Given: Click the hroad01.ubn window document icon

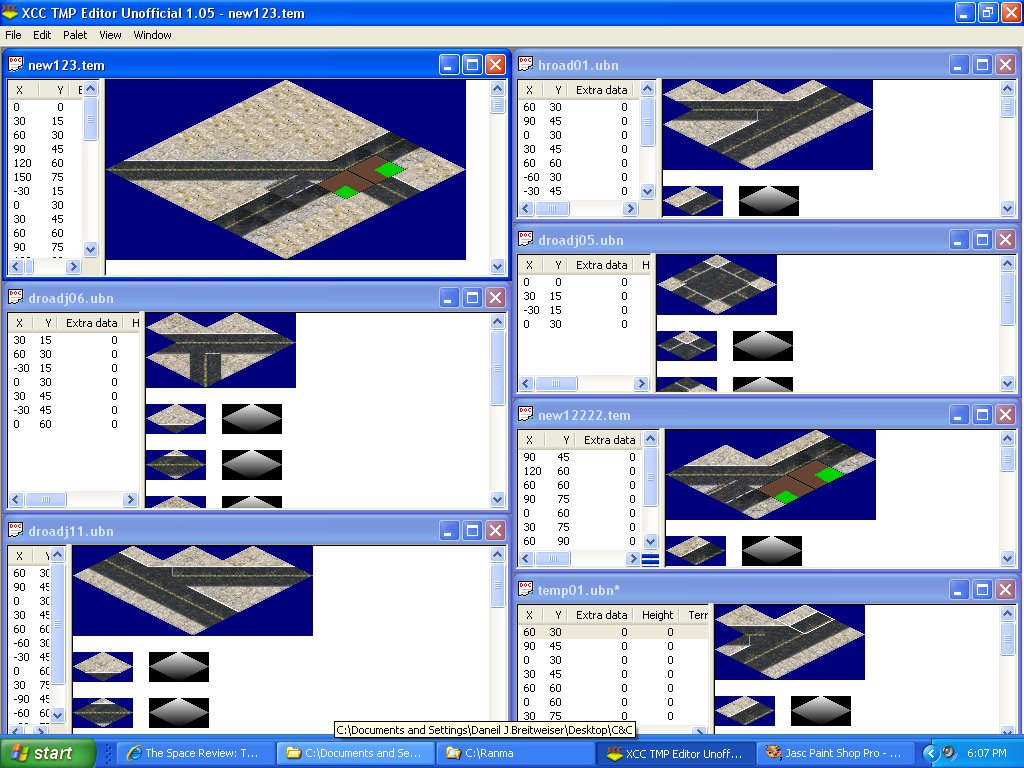Looking at the screenshot, I should (x=524, y=65).
